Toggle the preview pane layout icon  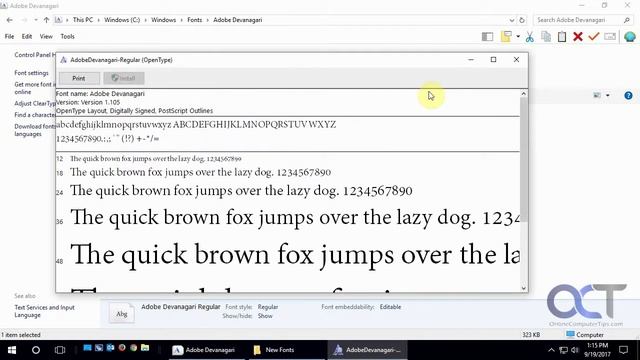487,37
